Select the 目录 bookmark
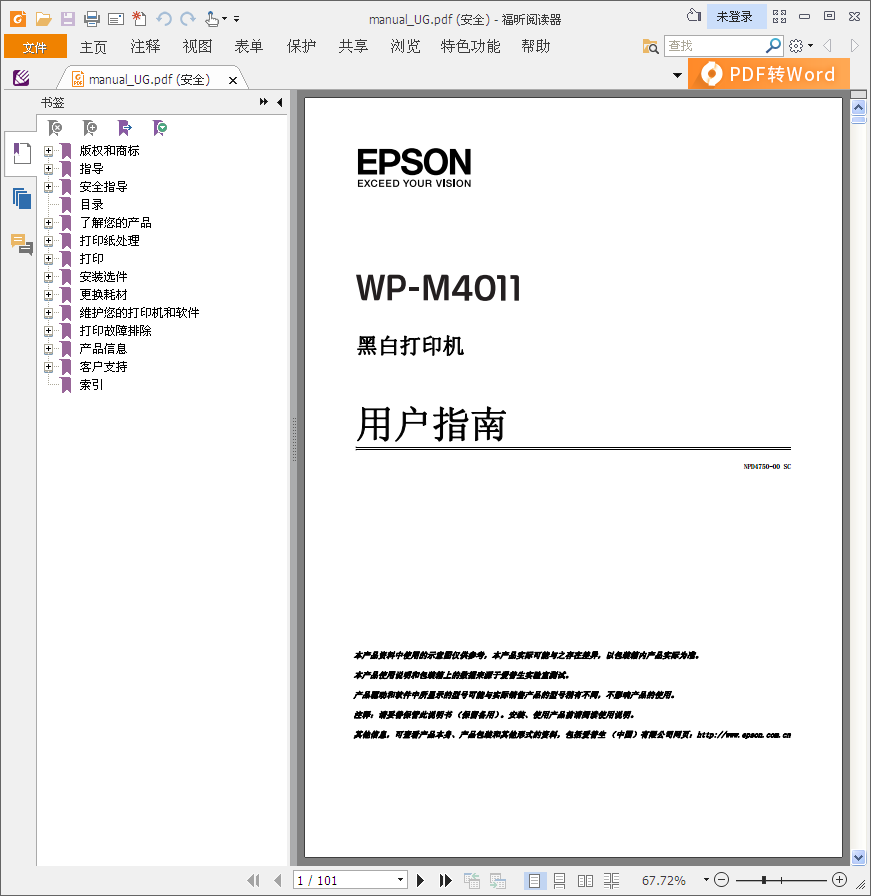The height and width of the screenshot is (896, 871). pos(91,205)
